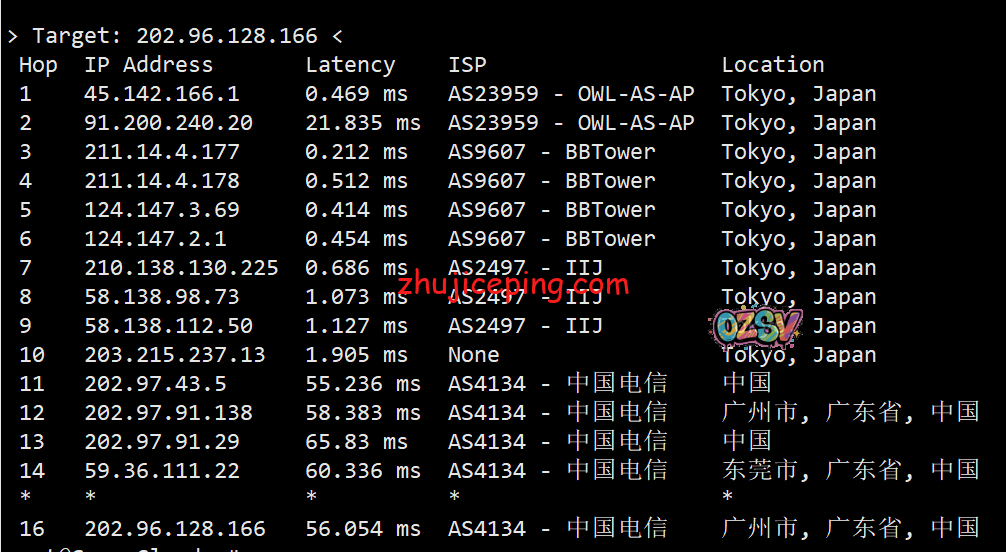Image resolution: width=1006 pixels, height=552 pixels.
Task: Select IP address 45.142.166.1
Action: (x=161, y=94)
